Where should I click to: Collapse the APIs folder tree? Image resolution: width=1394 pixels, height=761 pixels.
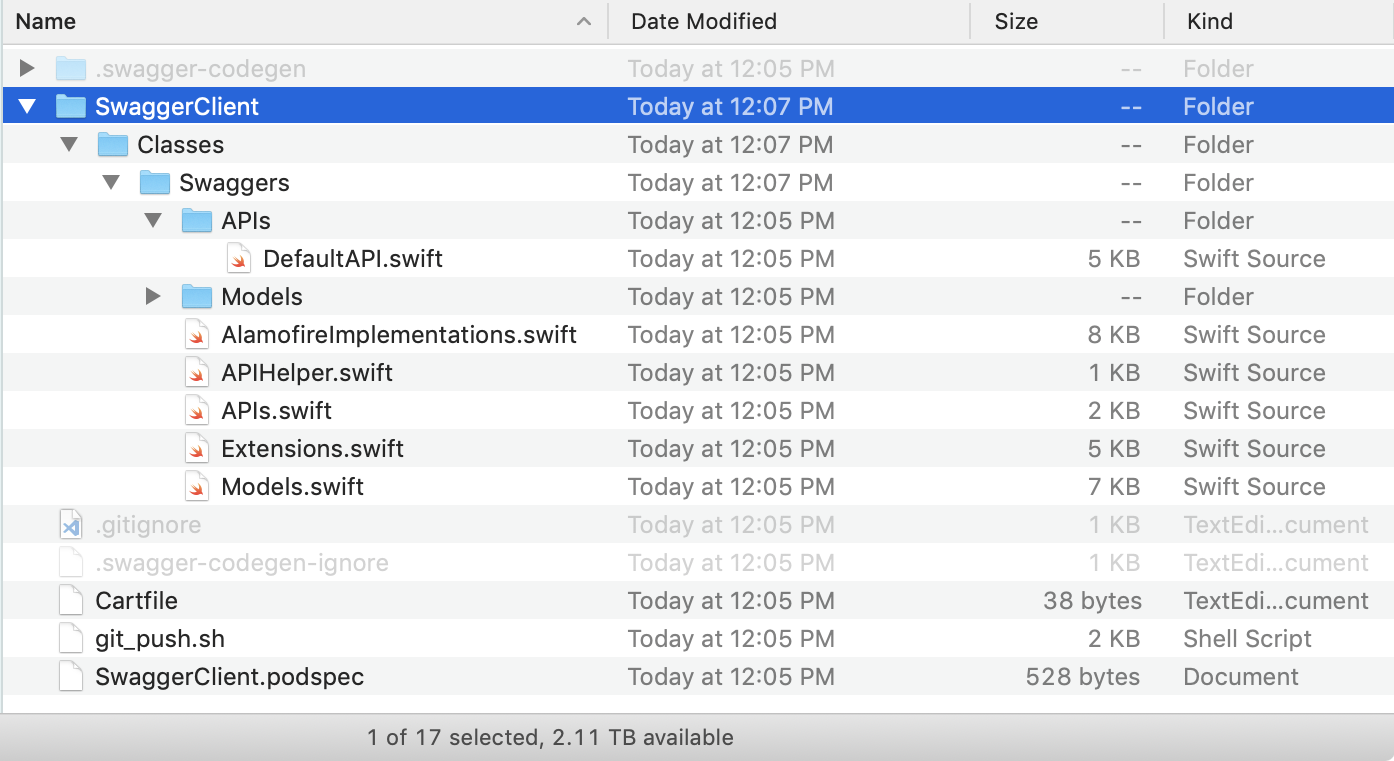(x=153, y=220)
